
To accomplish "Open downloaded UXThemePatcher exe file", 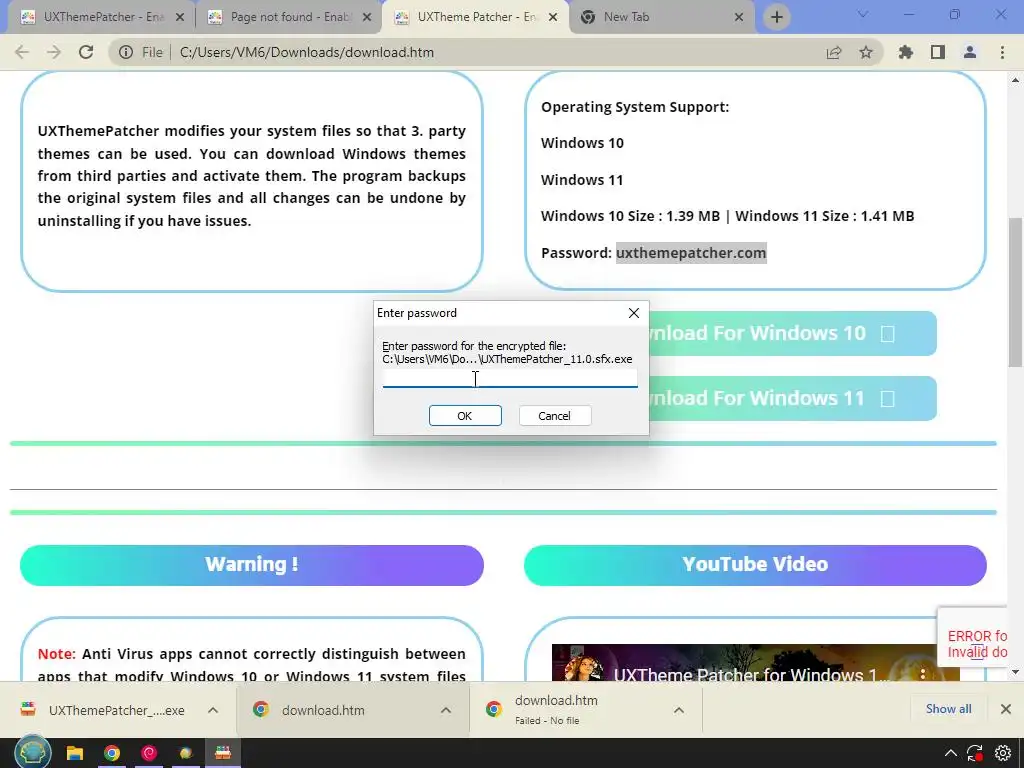I will click(x=104, y=711).
